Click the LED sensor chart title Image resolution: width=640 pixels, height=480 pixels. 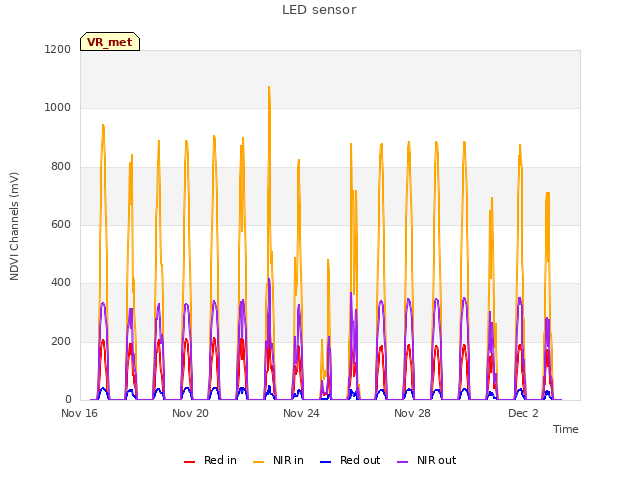[319, 10]
